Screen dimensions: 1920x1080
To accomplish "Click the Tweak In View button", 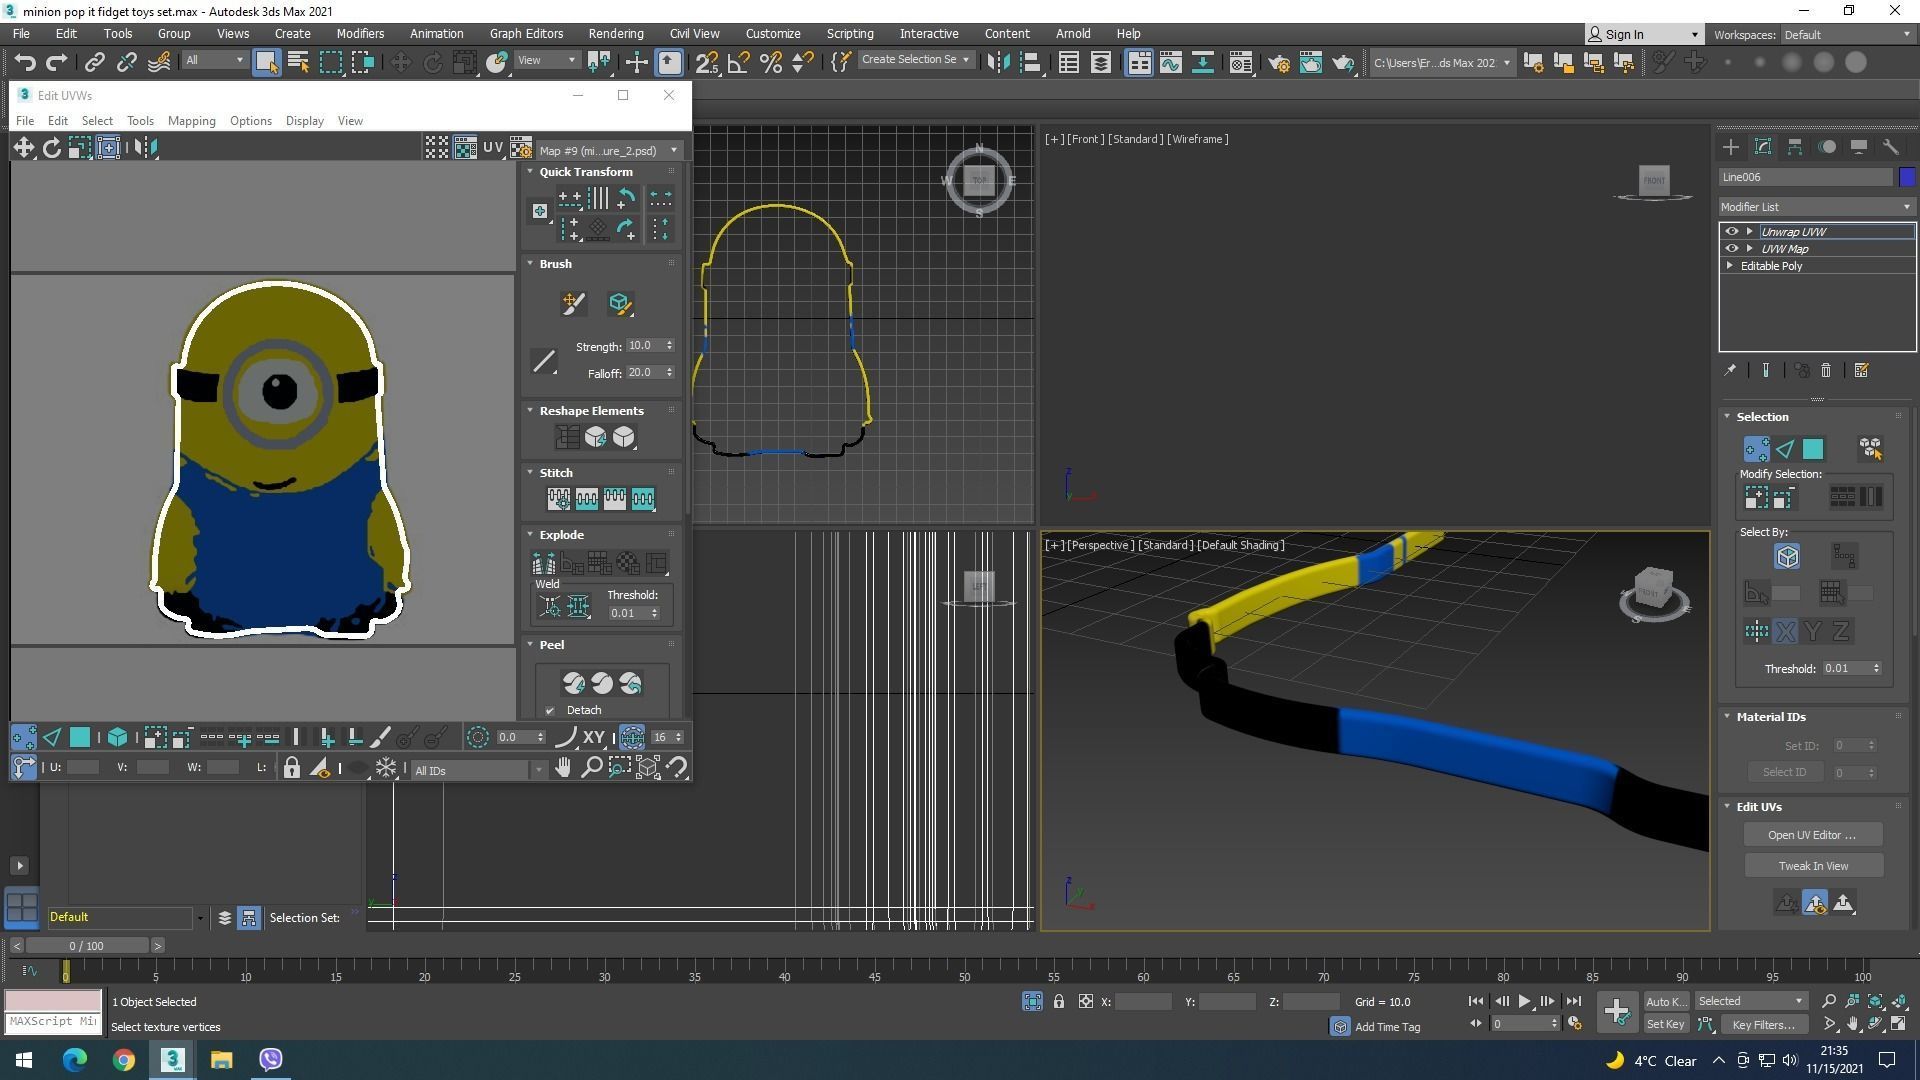I will pyautogui.click(x=1812, y=866).
